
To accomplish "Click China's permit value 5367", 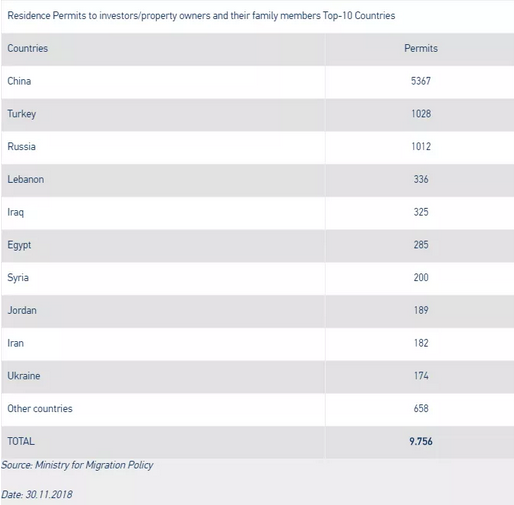I will point(421,81).
